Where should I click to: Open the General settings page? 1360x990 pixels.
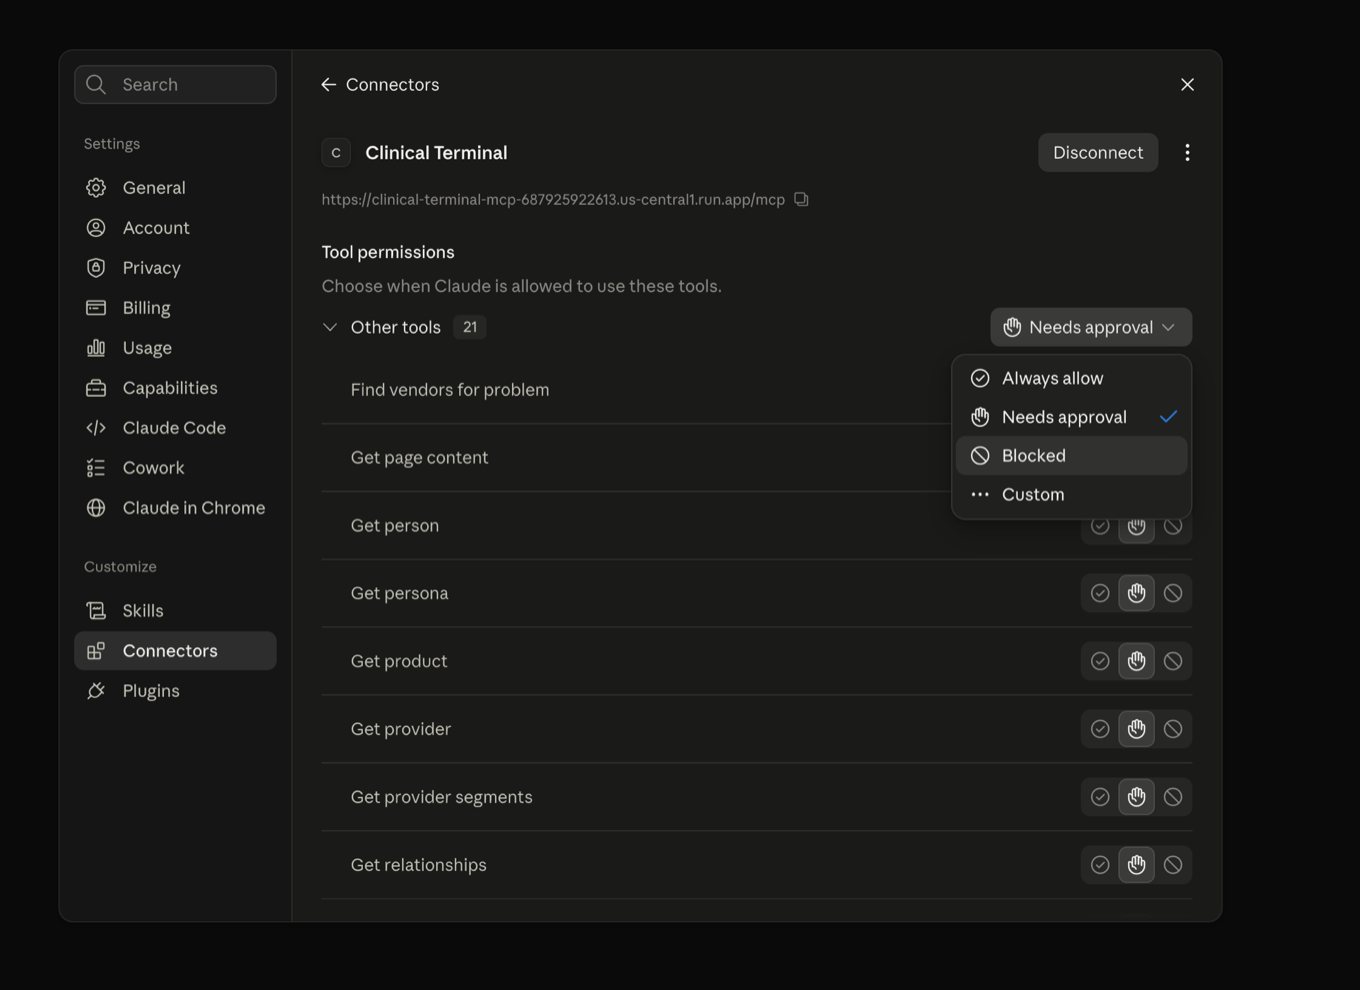click(x=175, y=187)
